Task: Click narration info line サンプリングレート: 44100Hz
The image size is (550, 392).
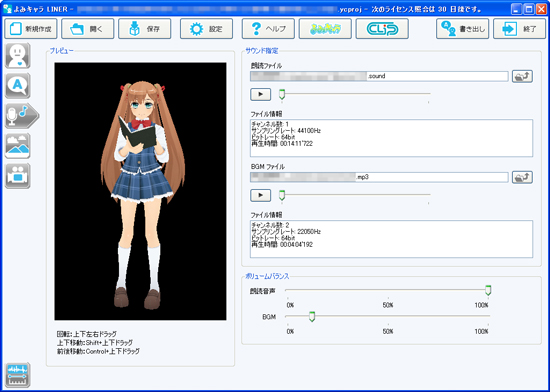Action: pyautogui.click(x=286, y=131)
